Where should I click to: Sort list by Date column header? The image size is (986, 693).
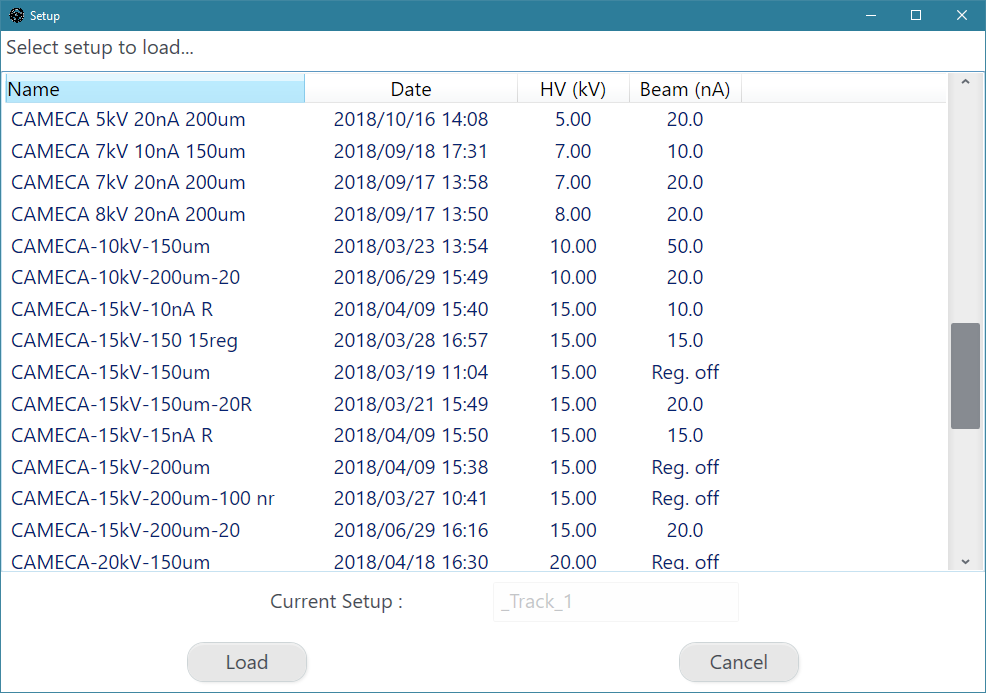[x=411, y=90]
